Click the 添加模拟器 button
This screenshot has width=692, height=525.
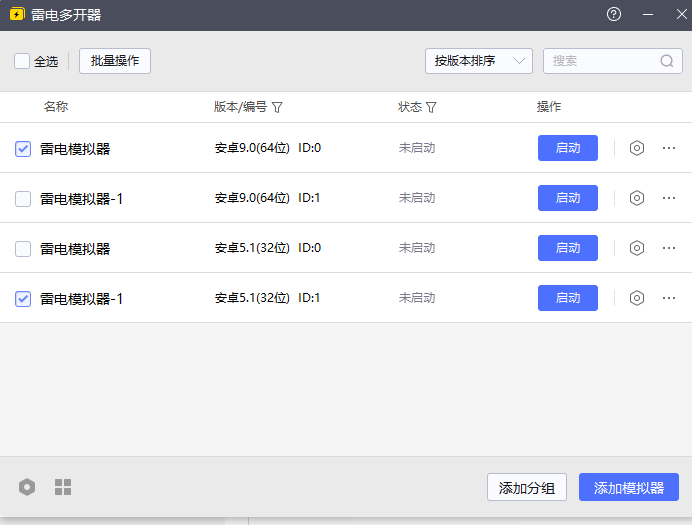point(628,488)
